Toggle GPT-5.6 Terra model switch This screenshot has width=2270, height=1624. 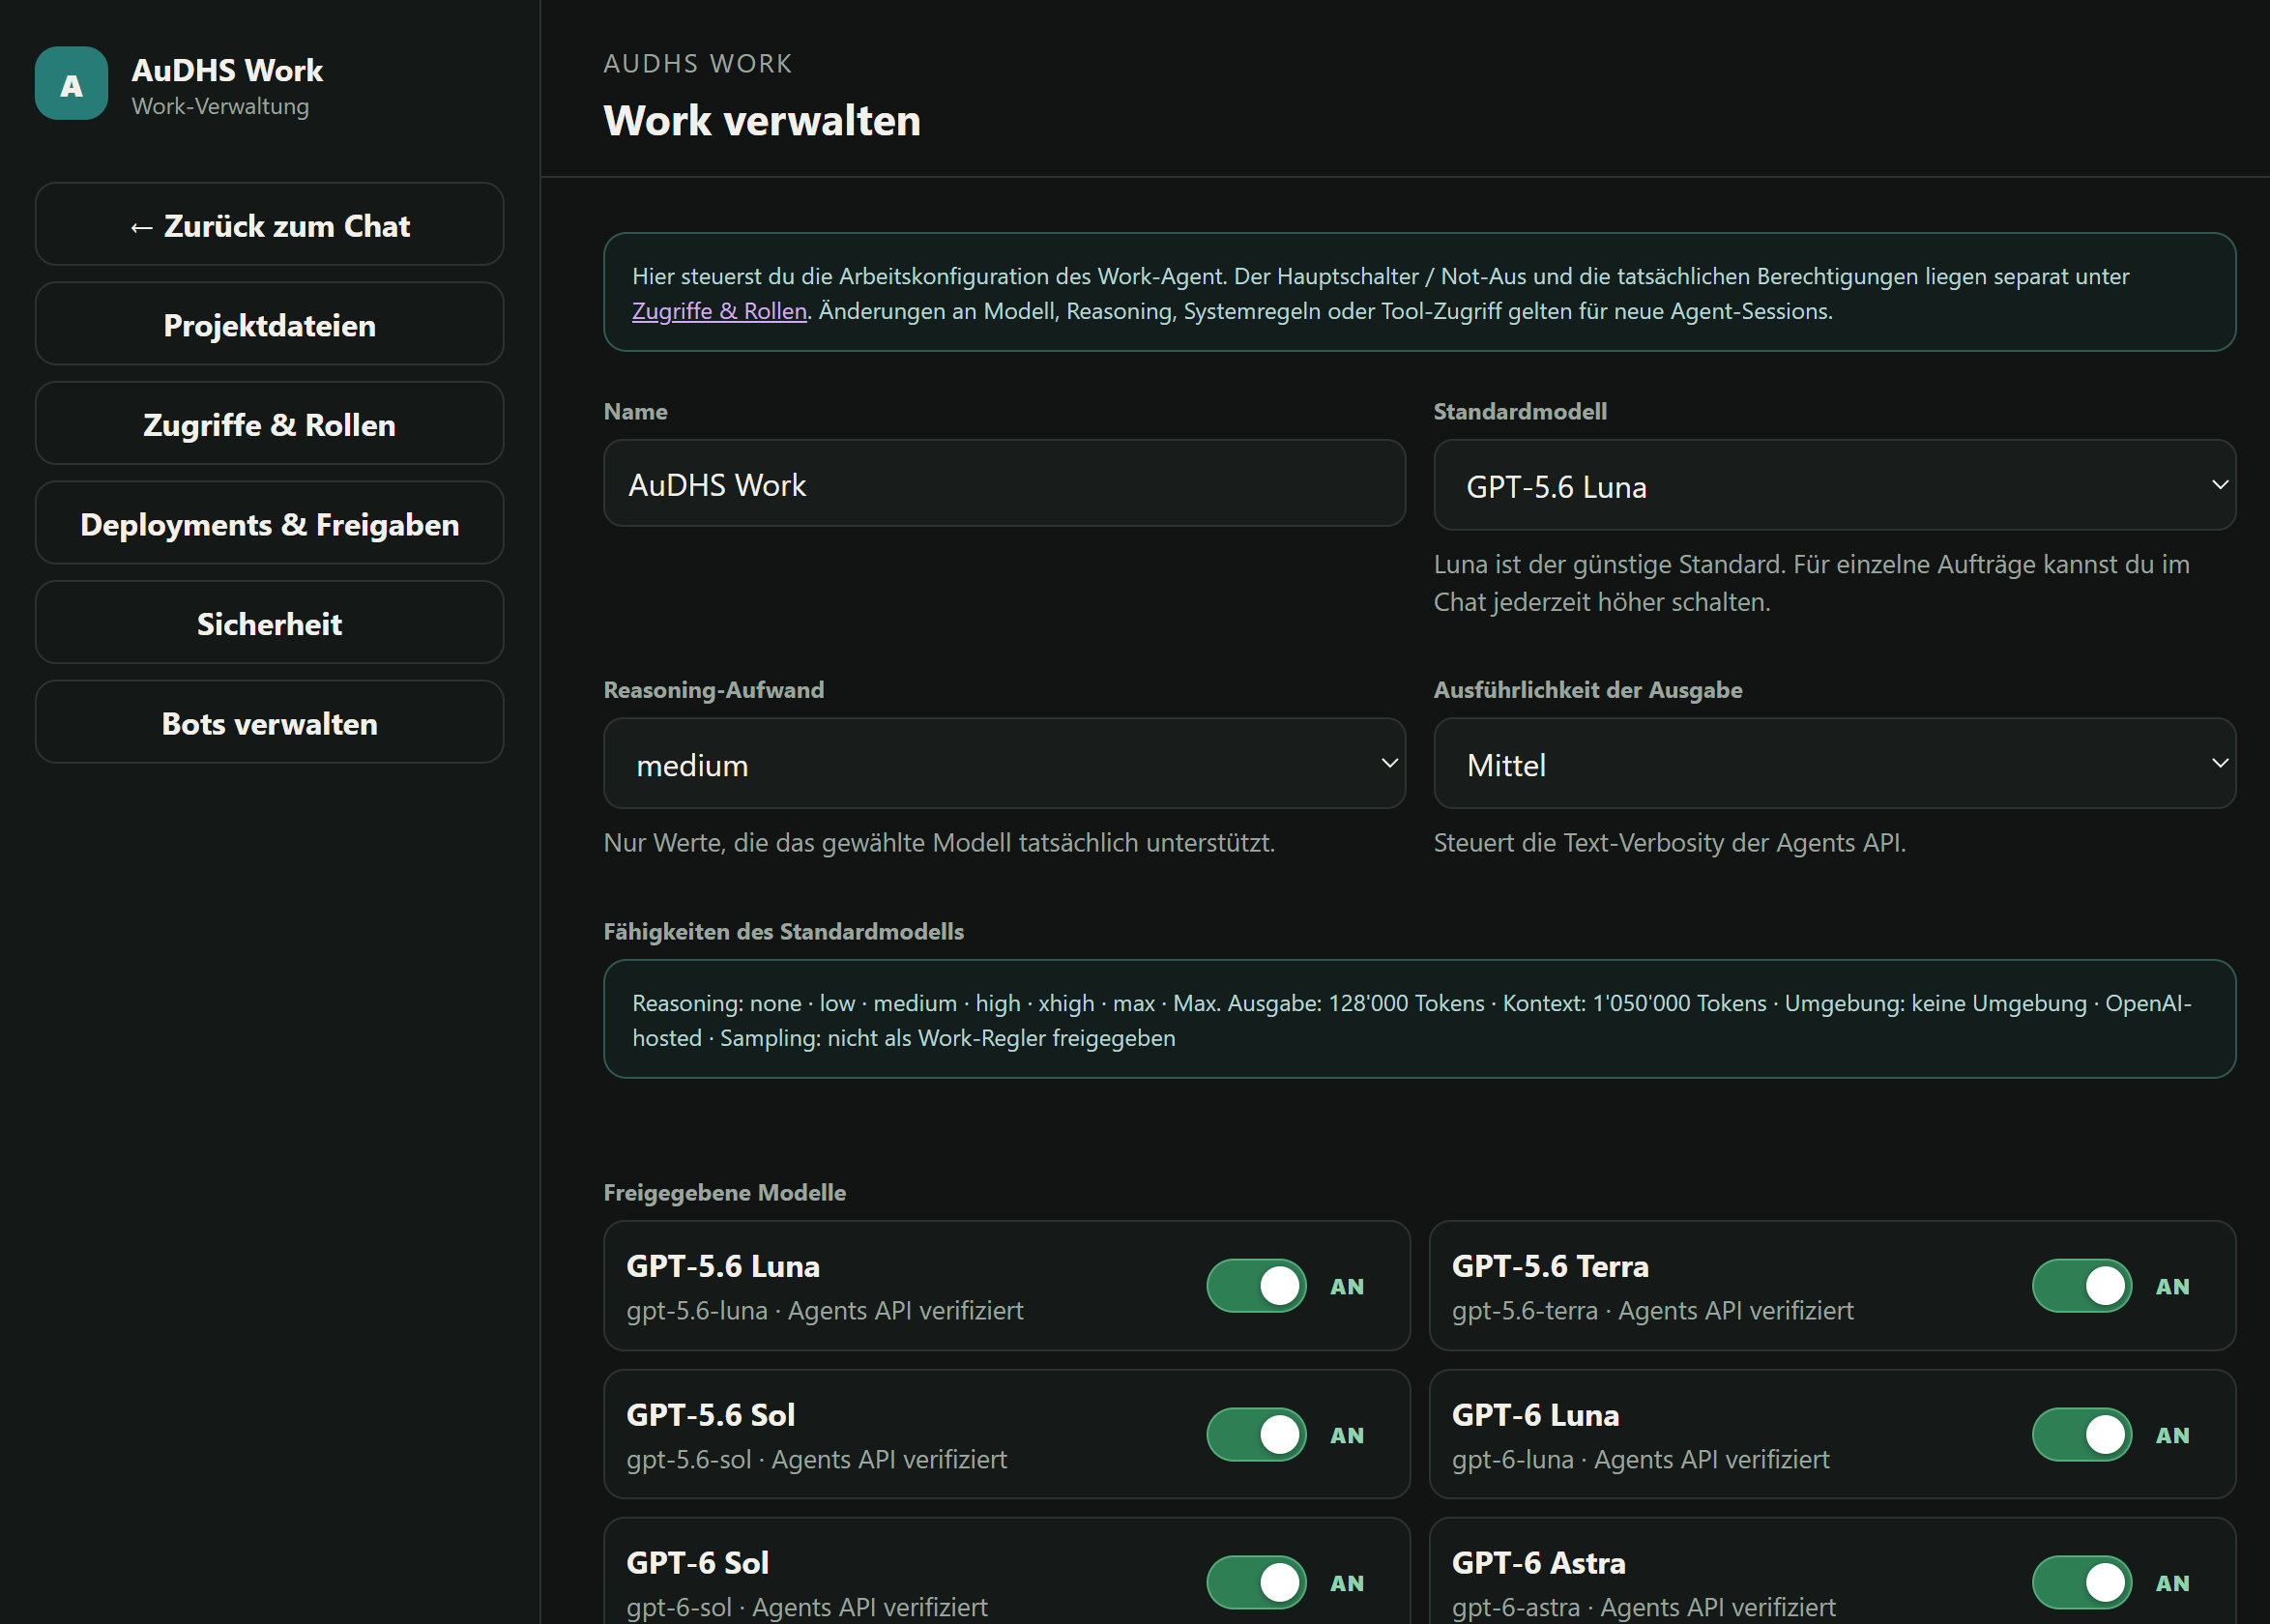[2082, 1286]
